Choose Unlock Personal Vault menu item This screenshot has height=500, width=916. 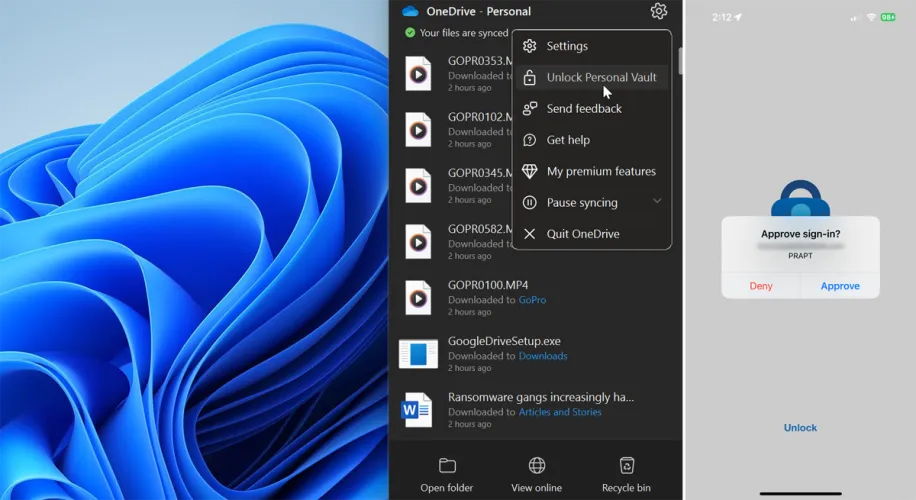tap(600, 78)
